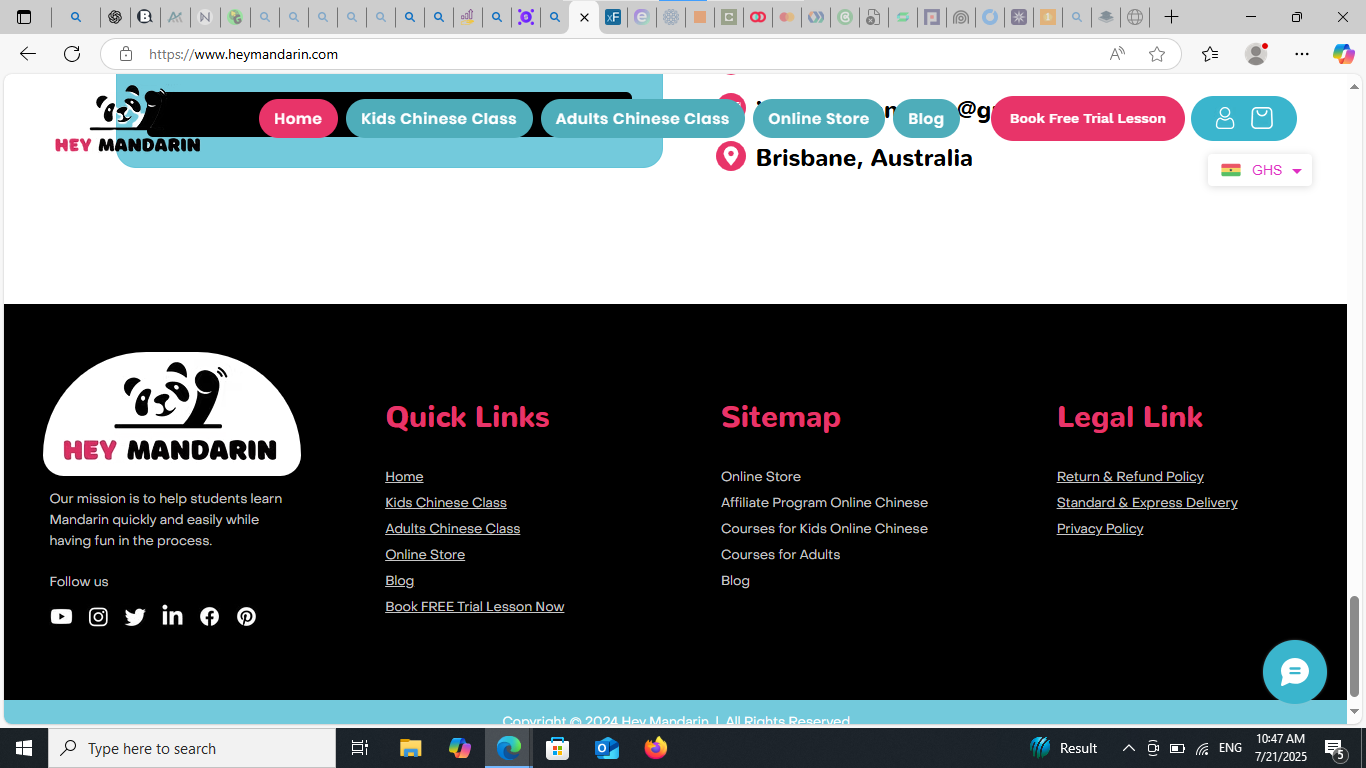Select Blog nav item in header
Image resolution: width=1366 pixels, height=768 pixels.
(926, 118)
